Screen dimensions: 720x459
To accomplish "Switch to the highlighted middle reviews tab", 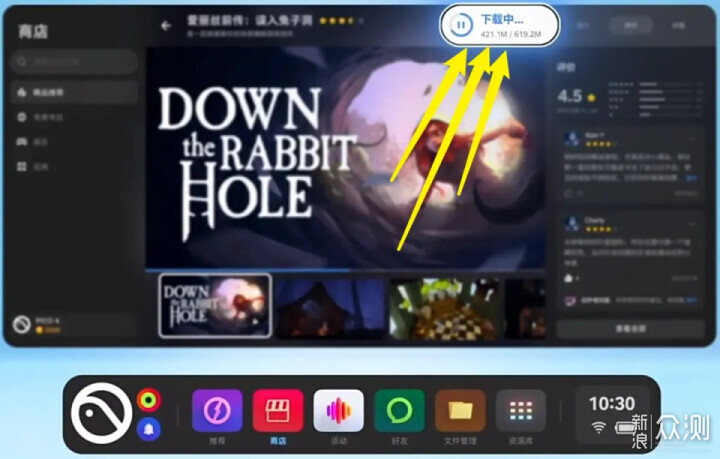I will point(631,26).
